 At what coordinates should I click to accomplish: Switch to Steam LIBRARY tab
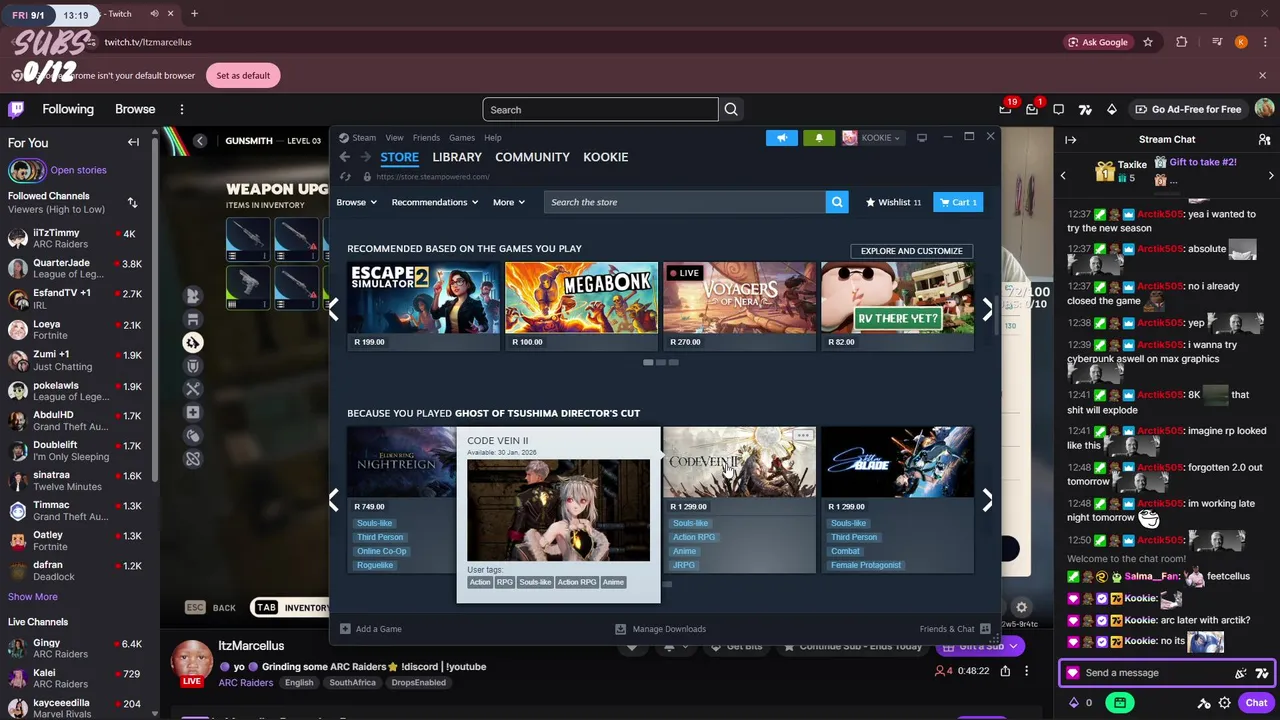point(457,157)
